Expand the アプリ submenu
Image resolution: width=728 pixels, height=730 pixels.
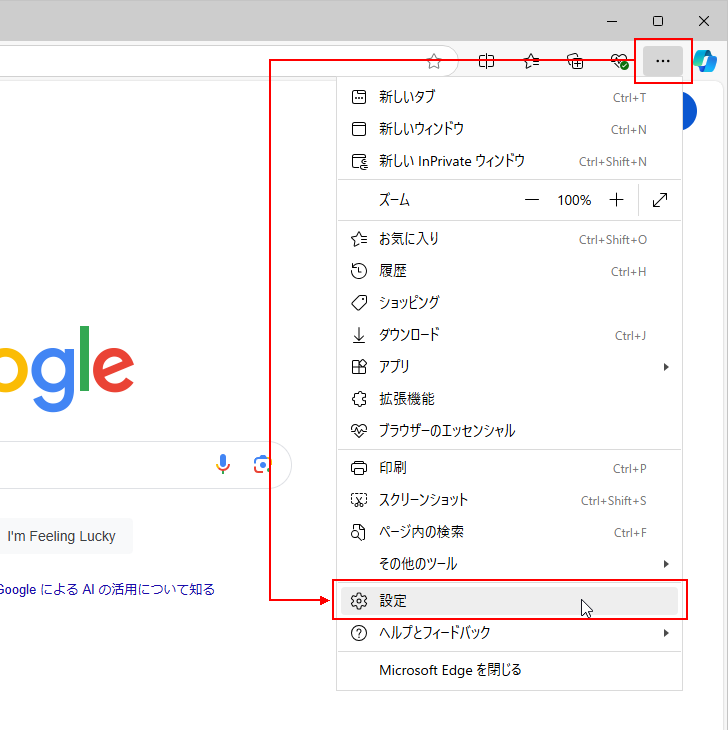(509, 367)
